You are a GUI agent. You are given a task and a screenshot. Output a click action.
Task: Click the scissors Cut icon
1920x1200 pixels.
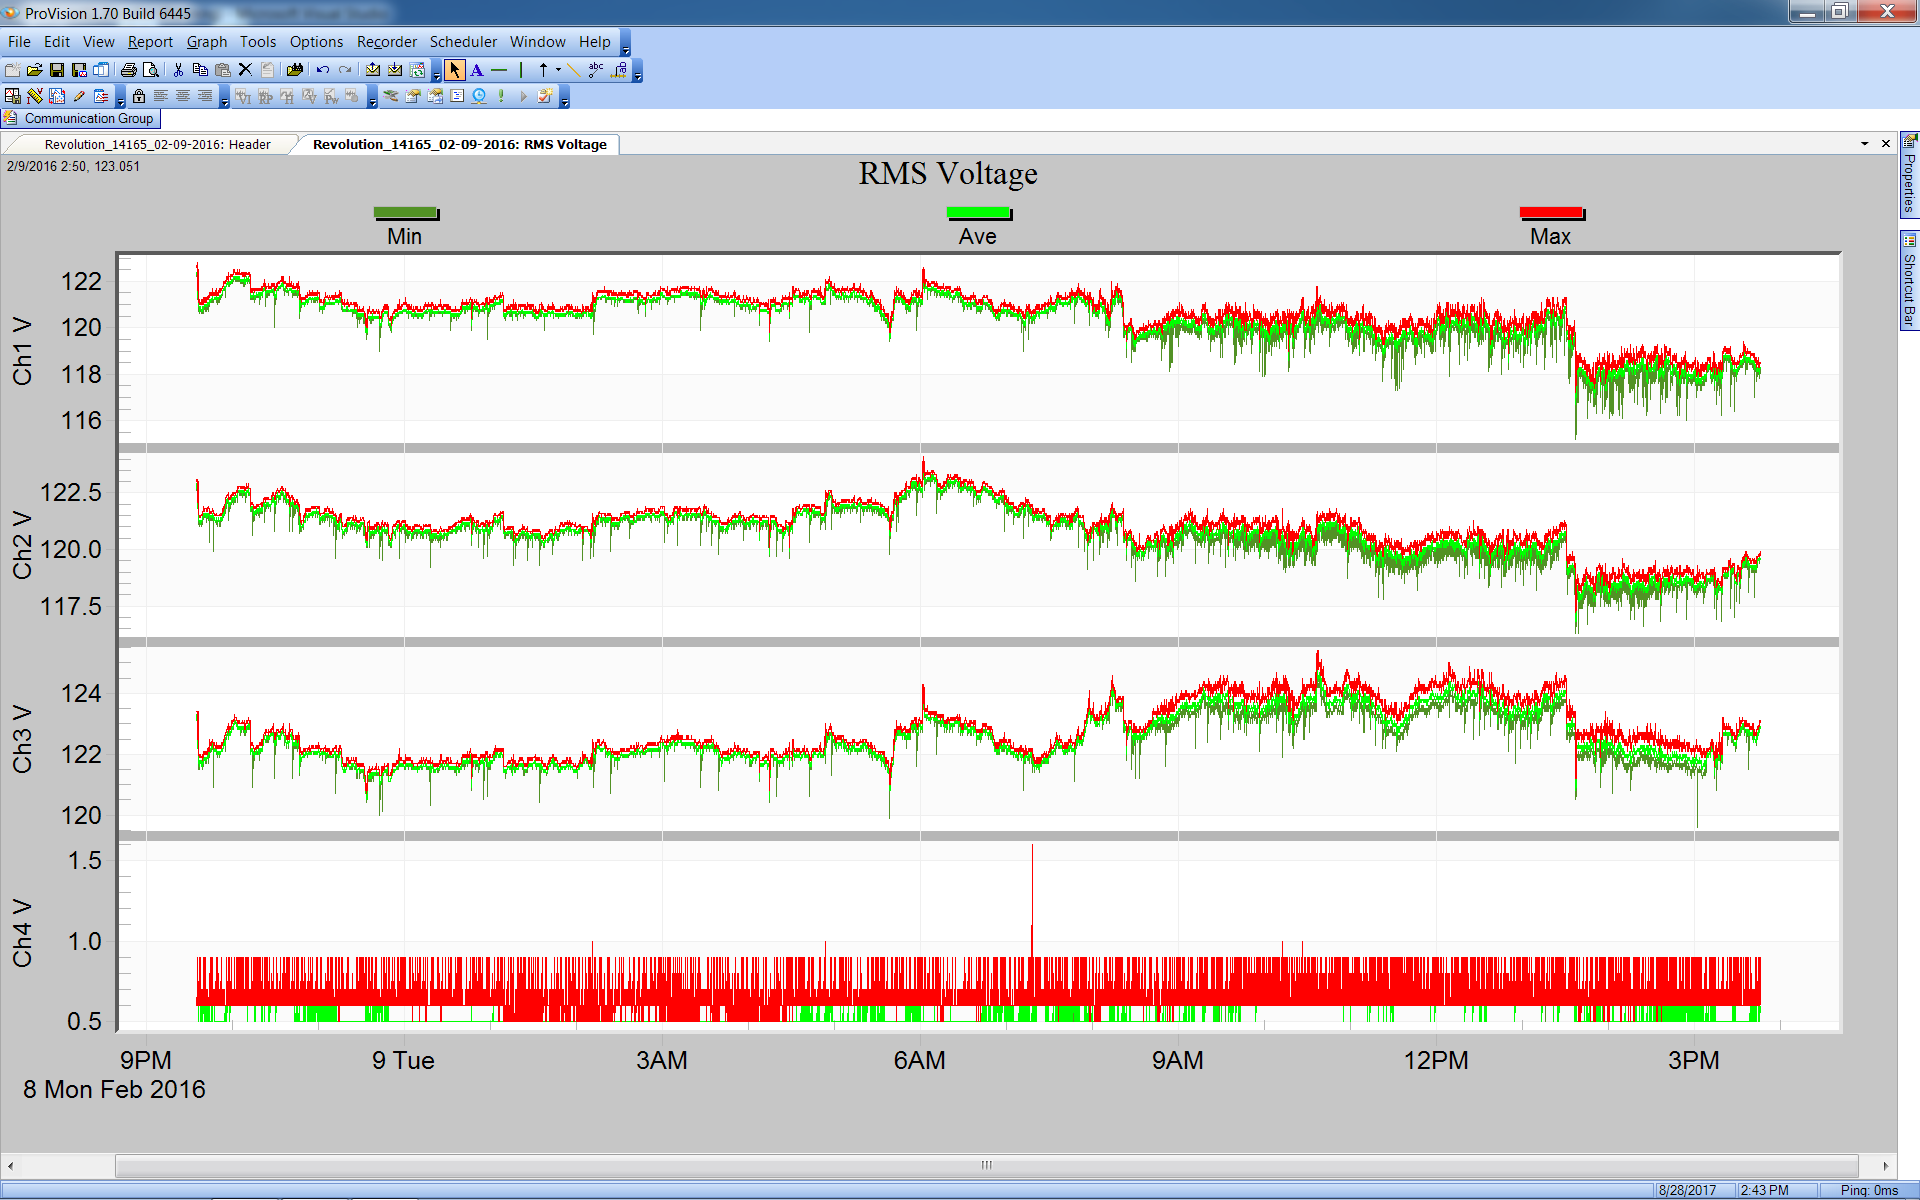point(178,70)
